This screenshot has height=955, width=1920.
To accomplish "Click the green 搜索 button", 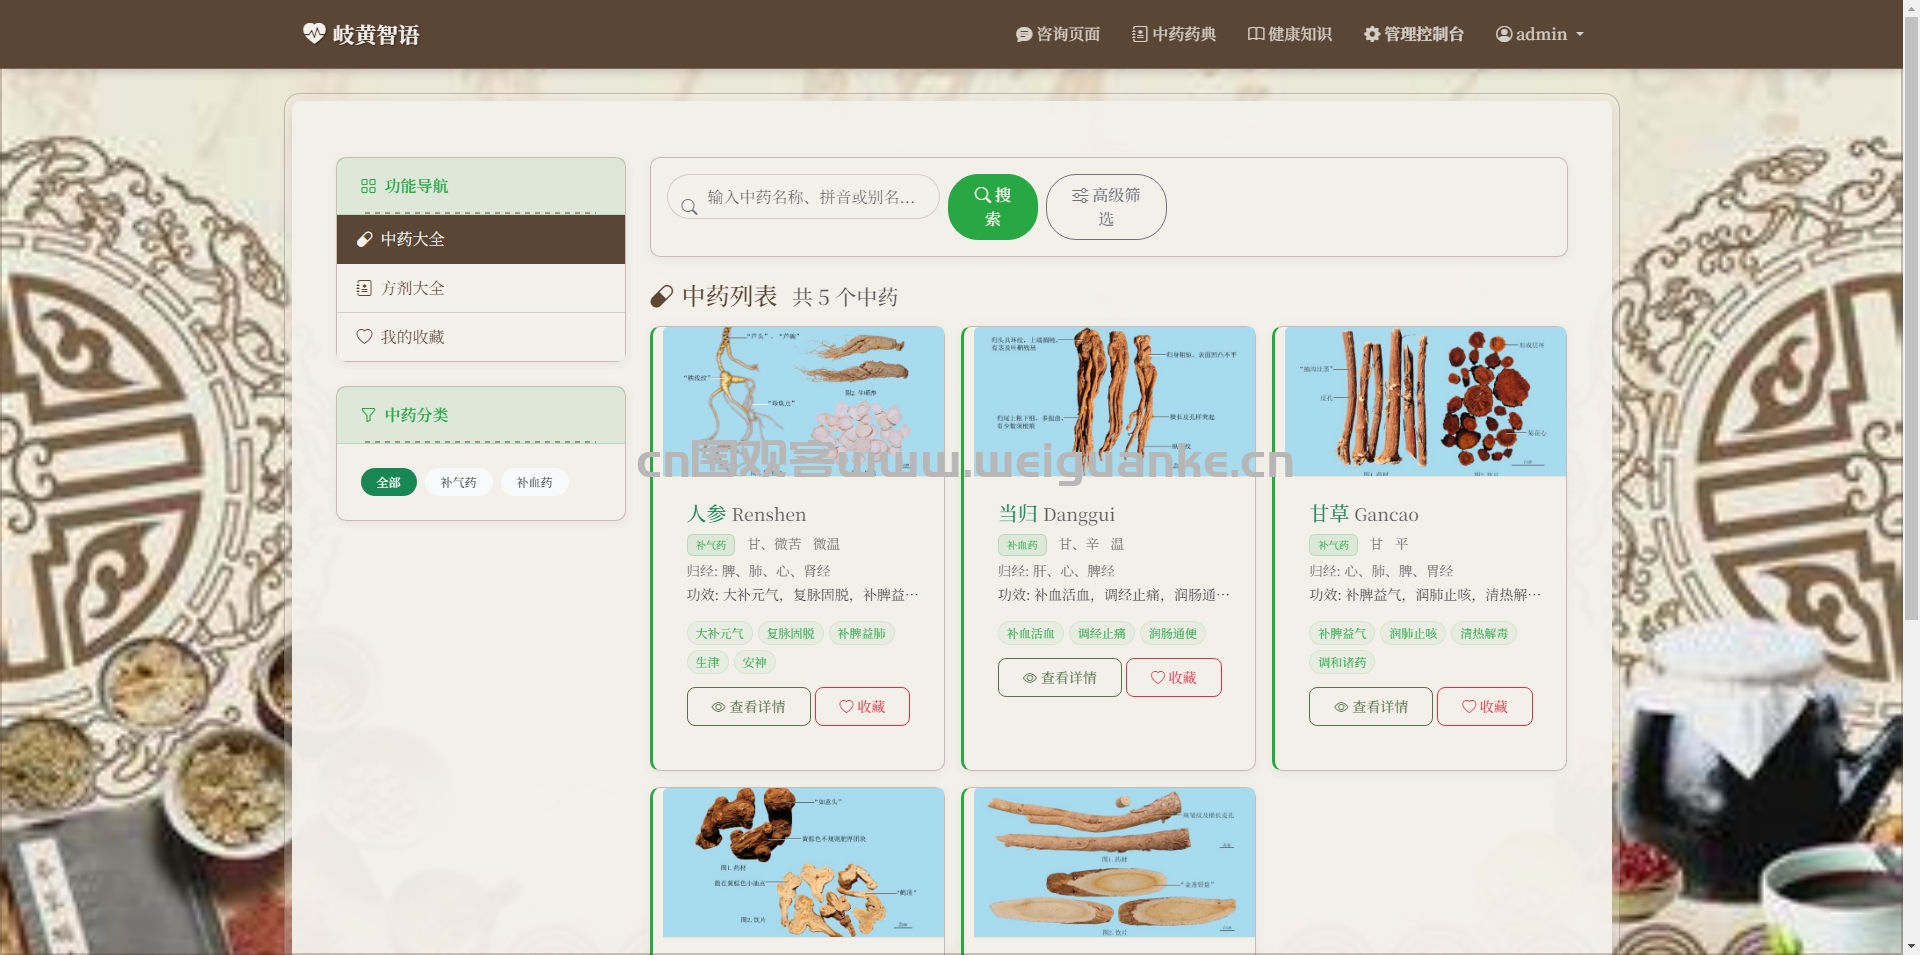I will click(x=993, y=207).
